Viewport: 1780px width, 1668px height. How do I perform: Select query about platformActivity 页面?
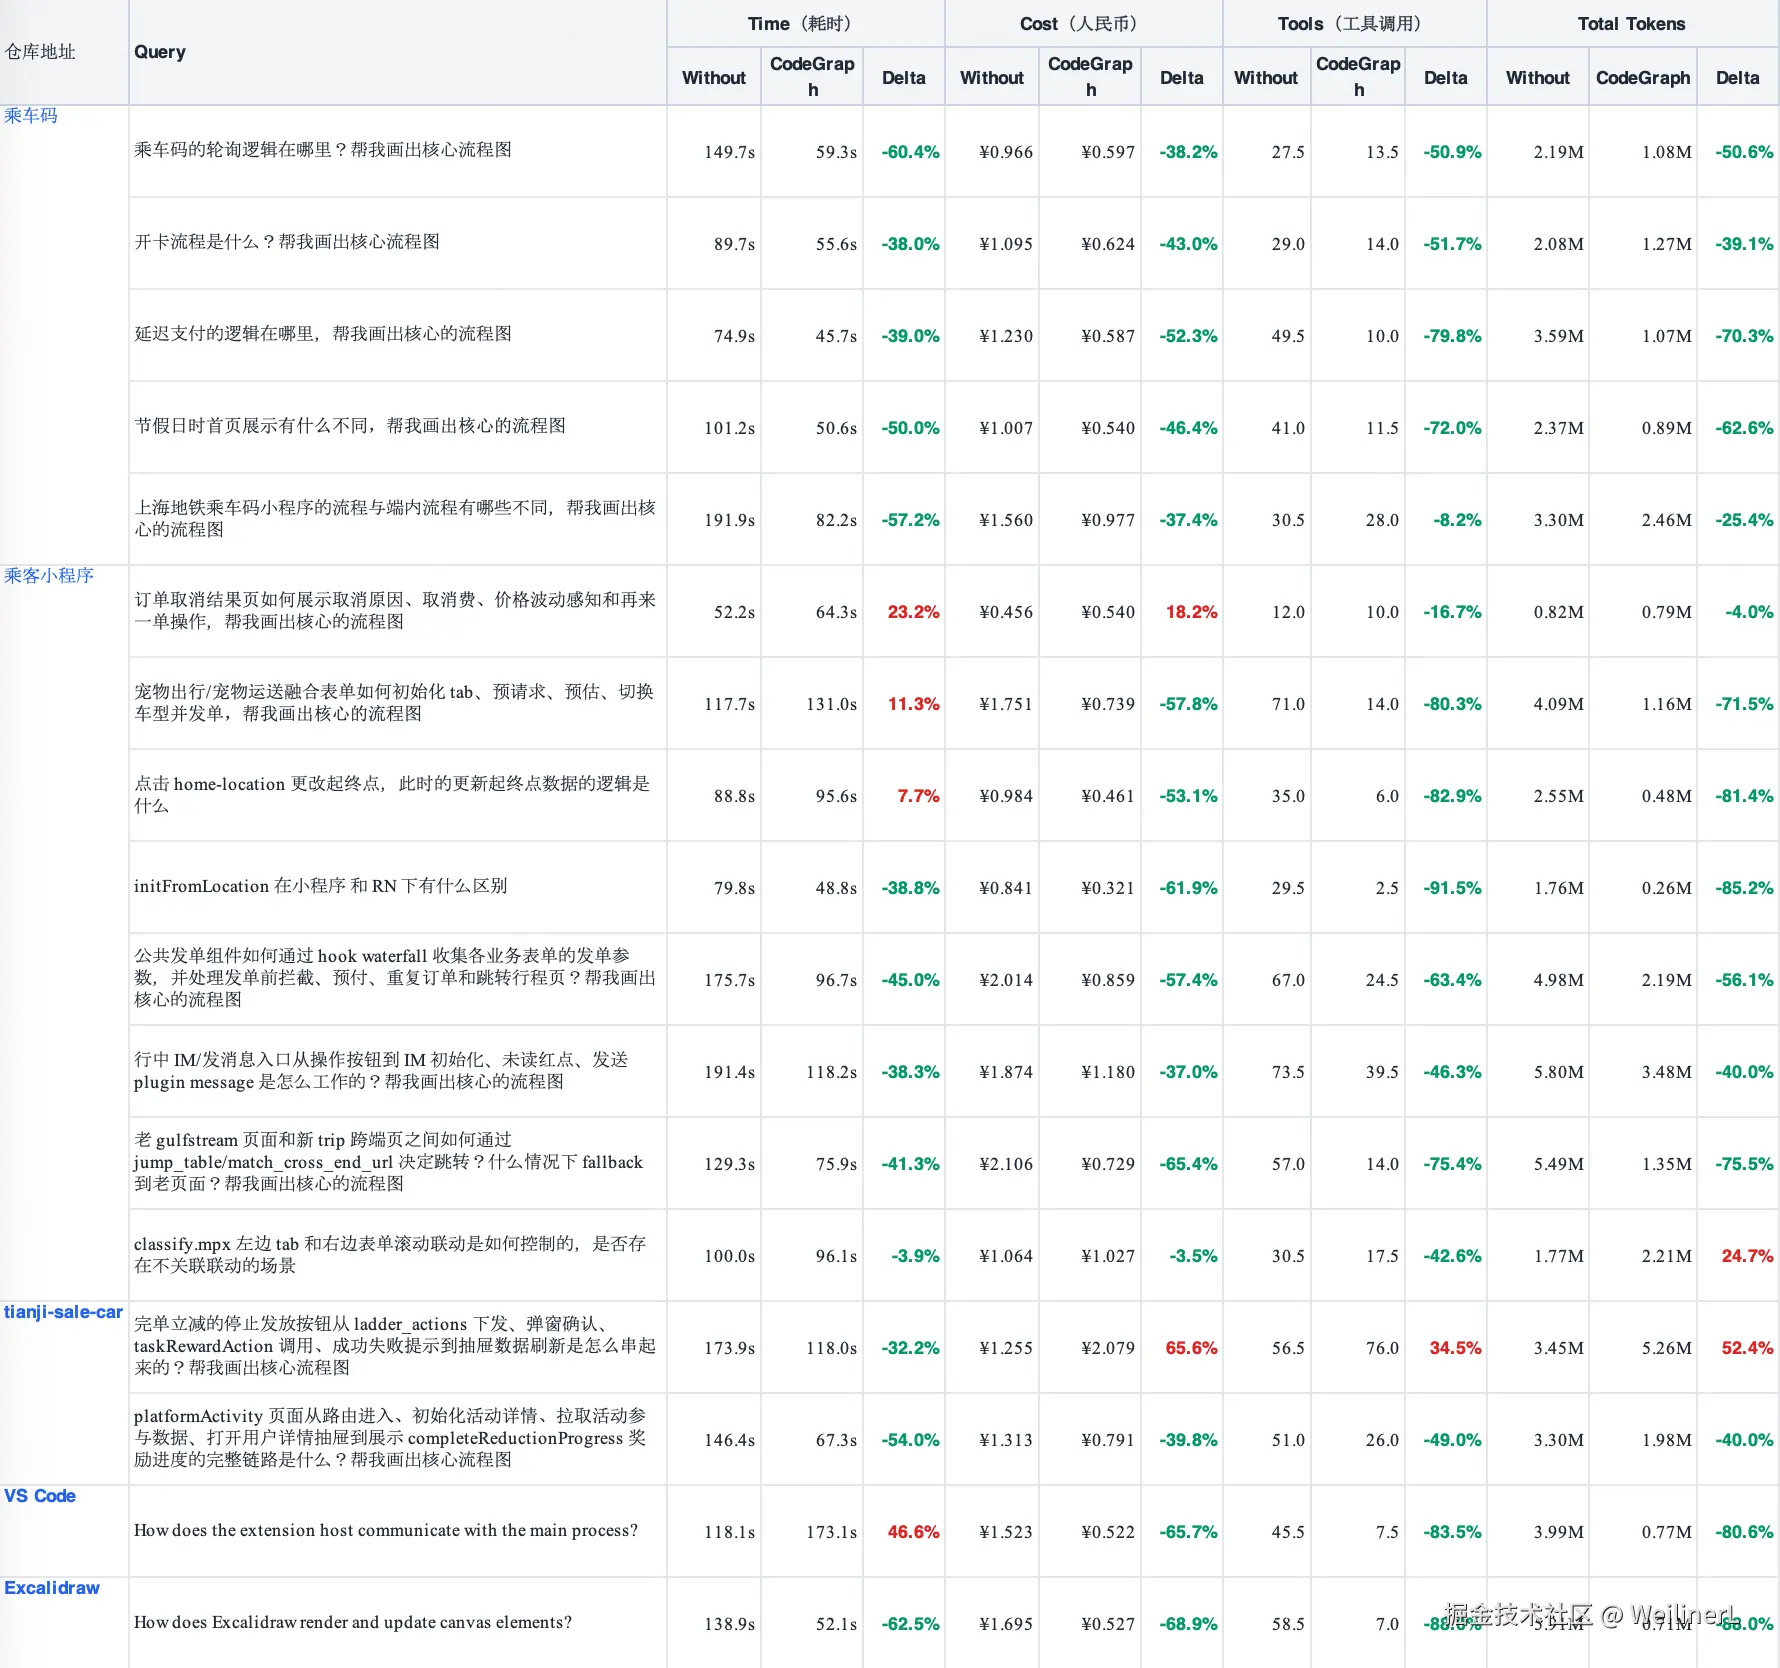point(390,1438)
